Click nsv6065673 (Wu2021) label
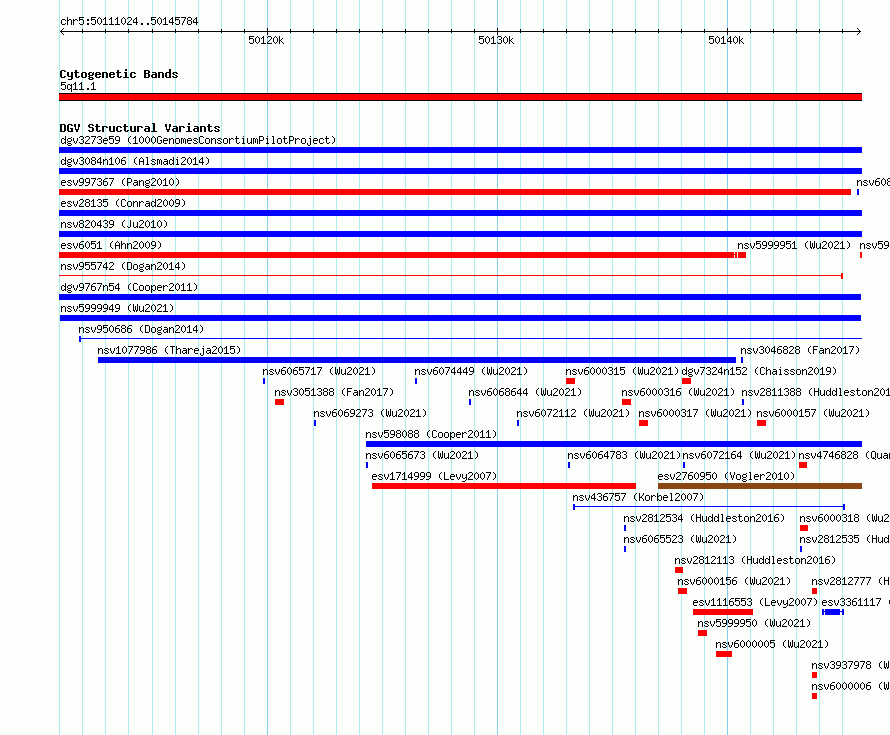This screenshot has height=735, width=890. 422,455
